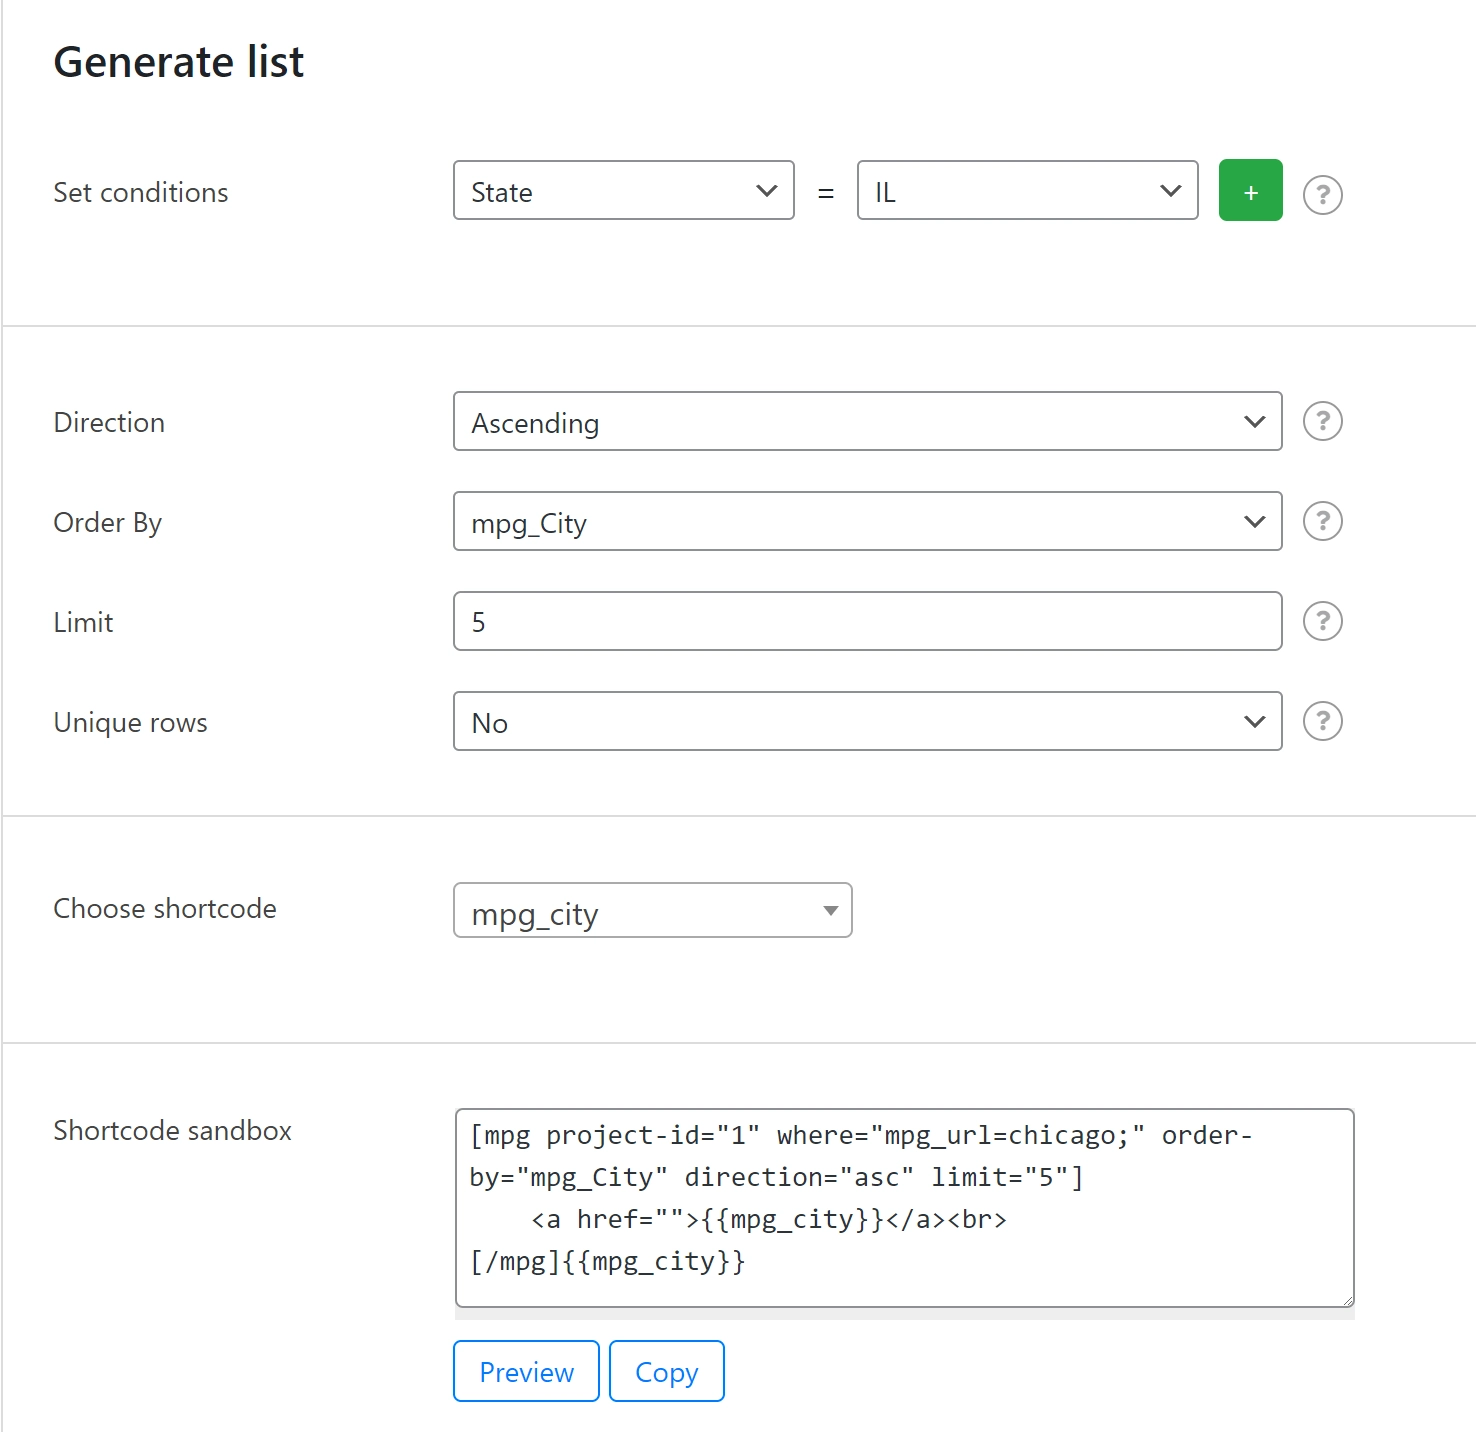The image size is (1476, 1432).
Task: Click the Preview button
Action: click(526, 1371)
